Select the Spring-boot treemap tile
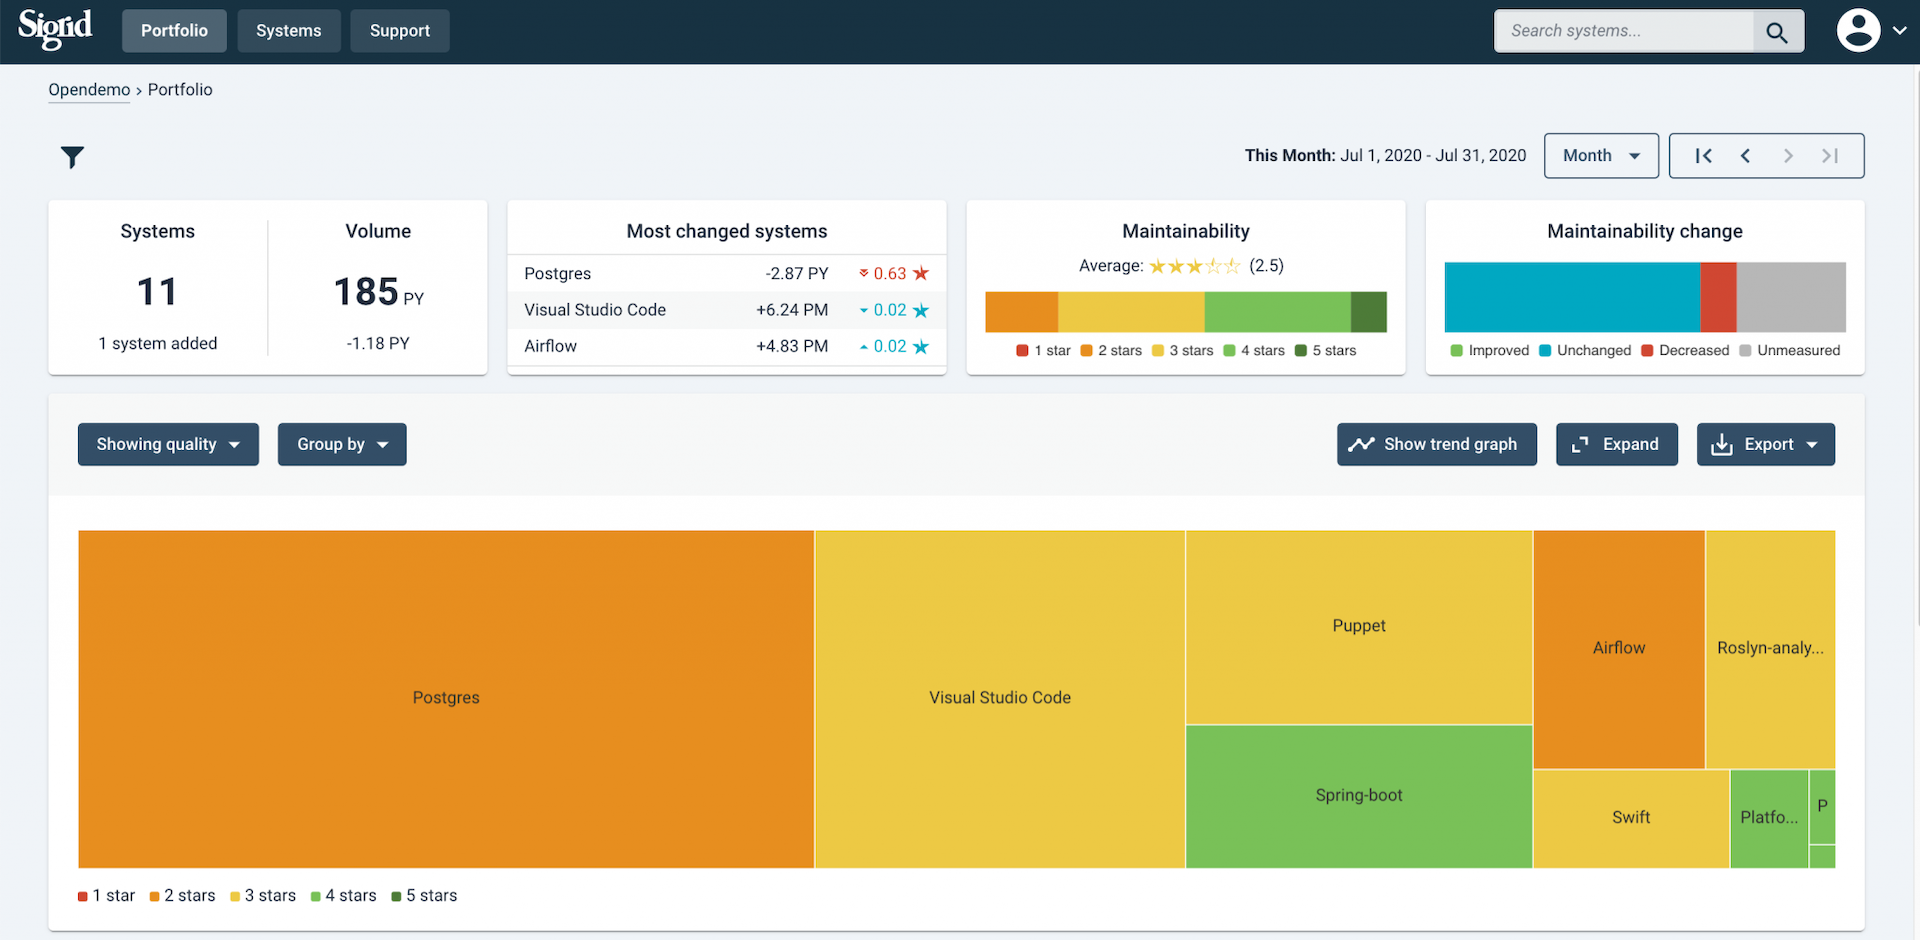1920x940 pixels. (1359, 796)
